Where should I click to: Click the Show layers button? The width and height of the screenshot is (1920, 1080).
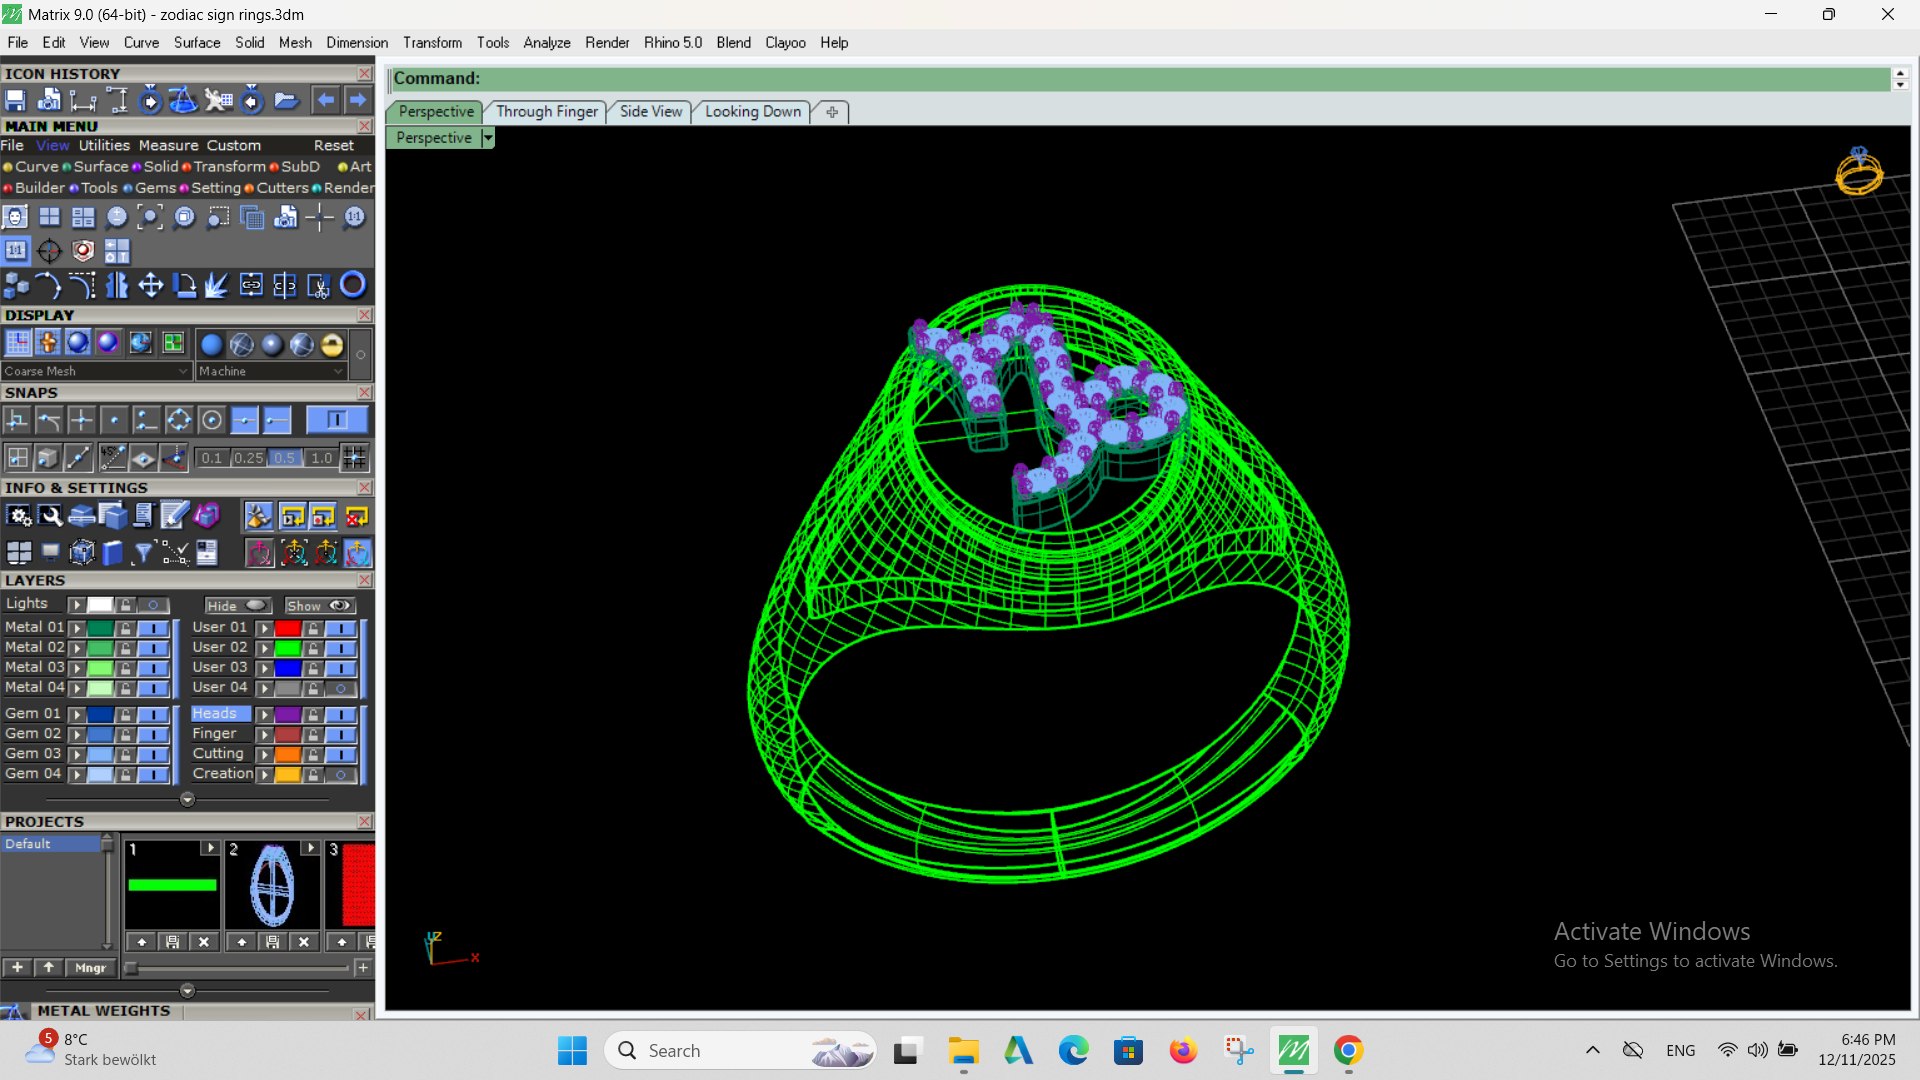[x=319, y=606]
